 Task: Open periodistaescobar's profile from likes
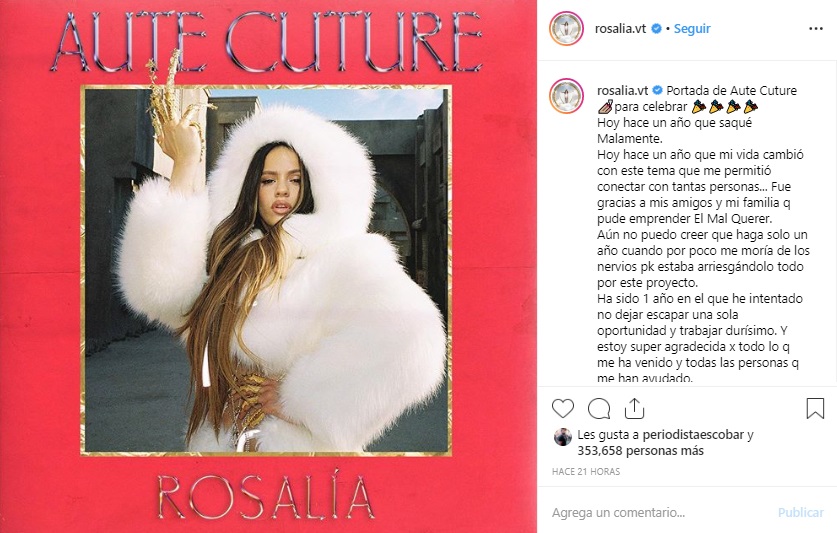coord(693,435)
